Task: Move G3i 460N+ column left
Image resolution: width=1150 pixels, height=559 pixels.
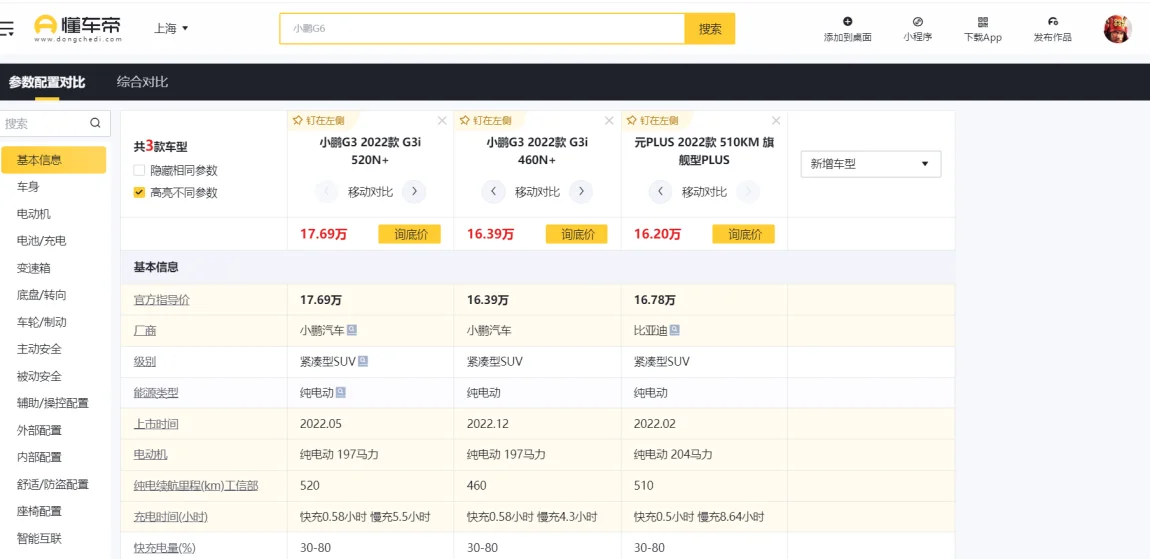Action: pyautogui.click(x=494, y=191)
